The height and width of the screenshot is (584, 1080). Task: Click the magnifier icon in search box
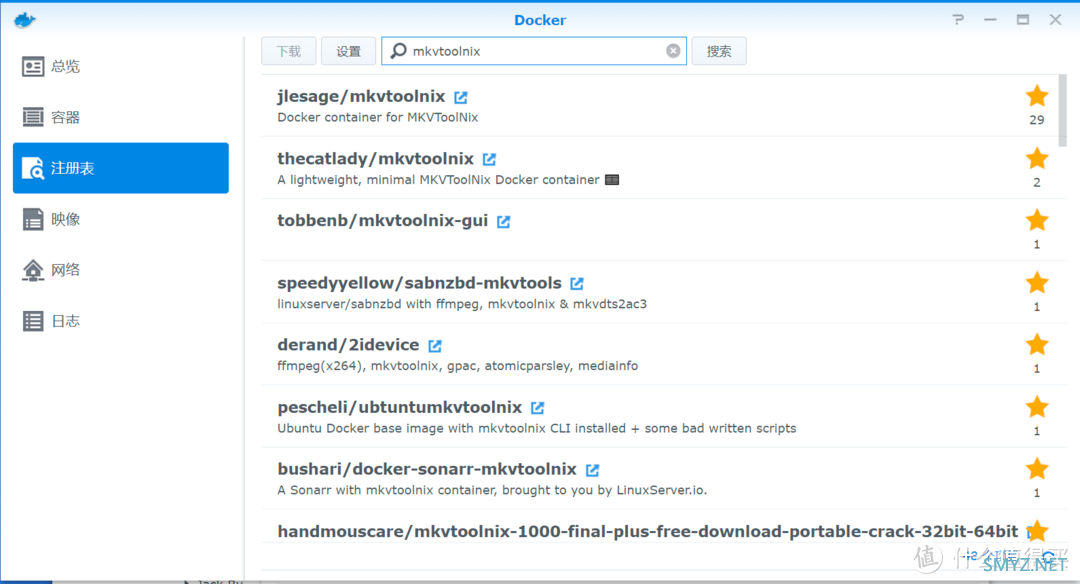[398, 51]
